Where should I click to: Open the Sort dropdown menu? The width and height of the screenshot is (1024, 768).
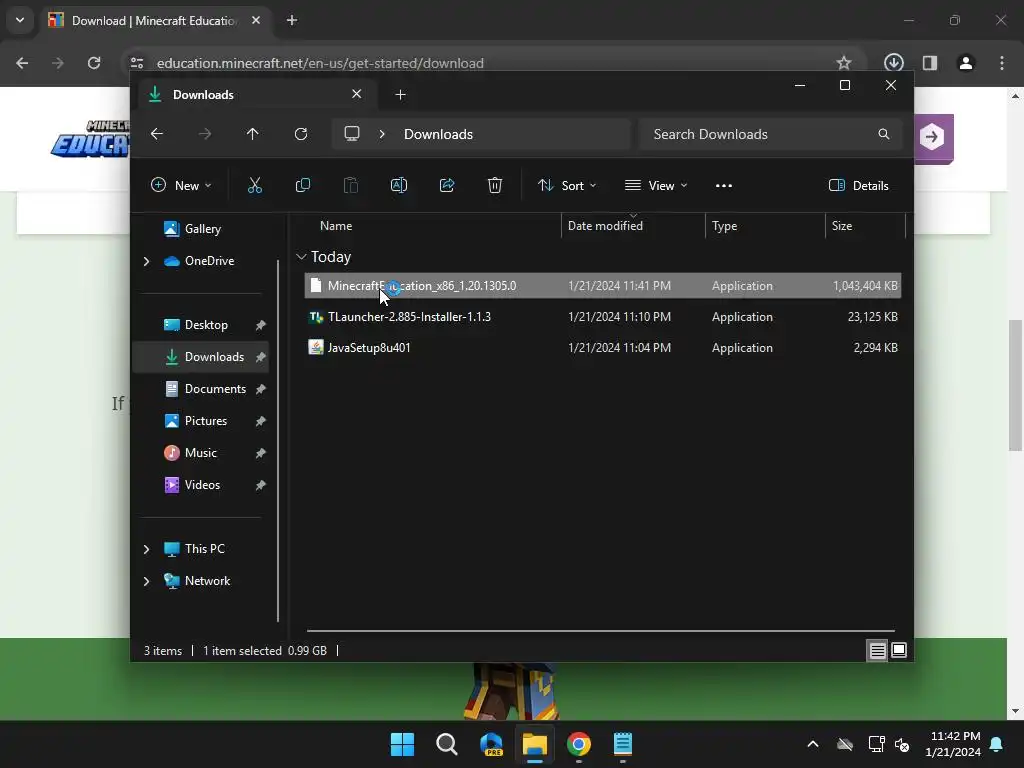click(566, 185)
